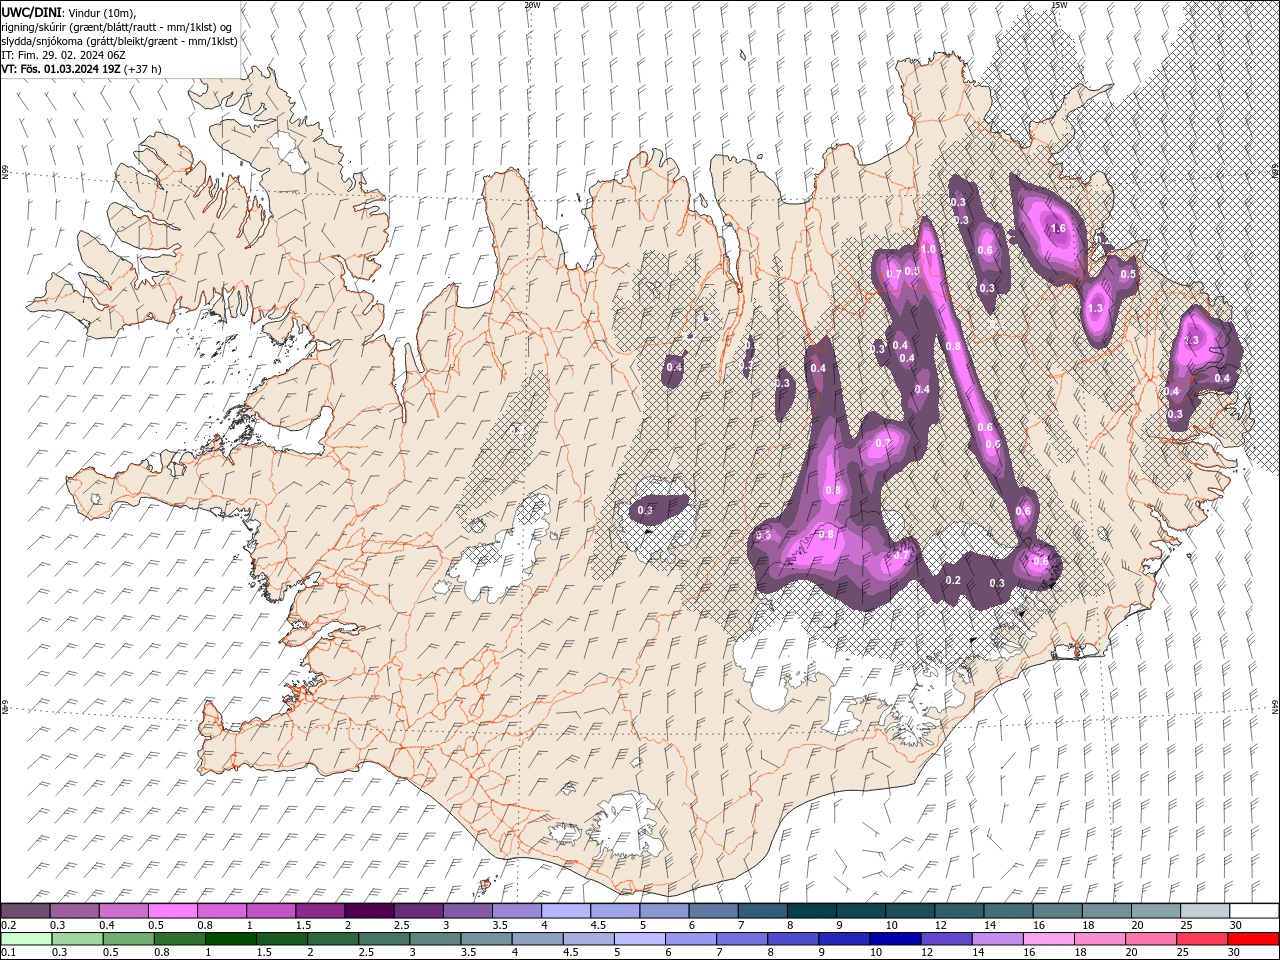
Task: Click the '15W' longitude label at the top edge
Action: 1060,5
